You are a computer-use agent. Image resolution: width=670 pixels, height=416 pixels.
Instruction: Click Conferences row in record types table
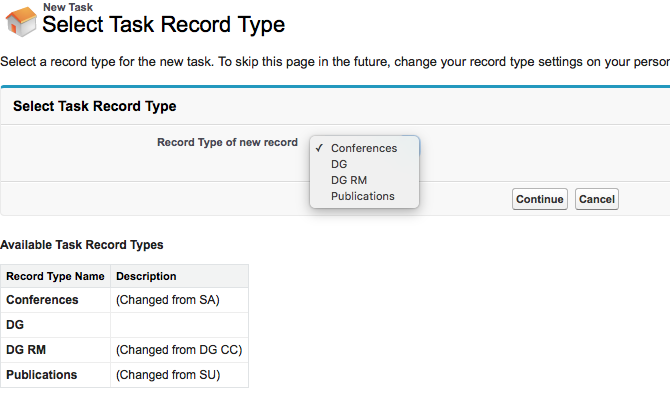click(x=42, y=300)
